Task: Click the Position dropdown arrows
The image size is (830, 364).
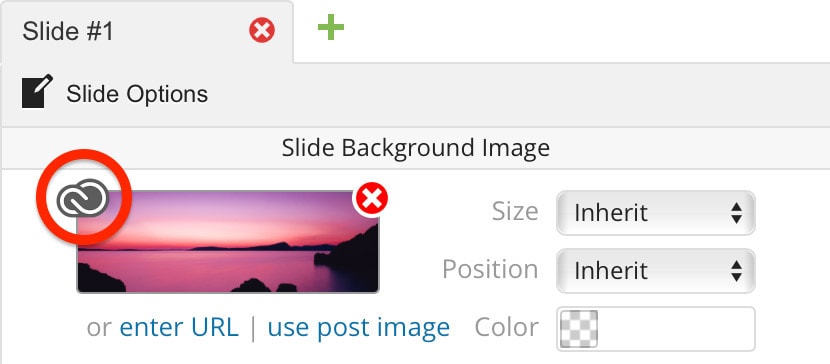Action: coord(736,271)
